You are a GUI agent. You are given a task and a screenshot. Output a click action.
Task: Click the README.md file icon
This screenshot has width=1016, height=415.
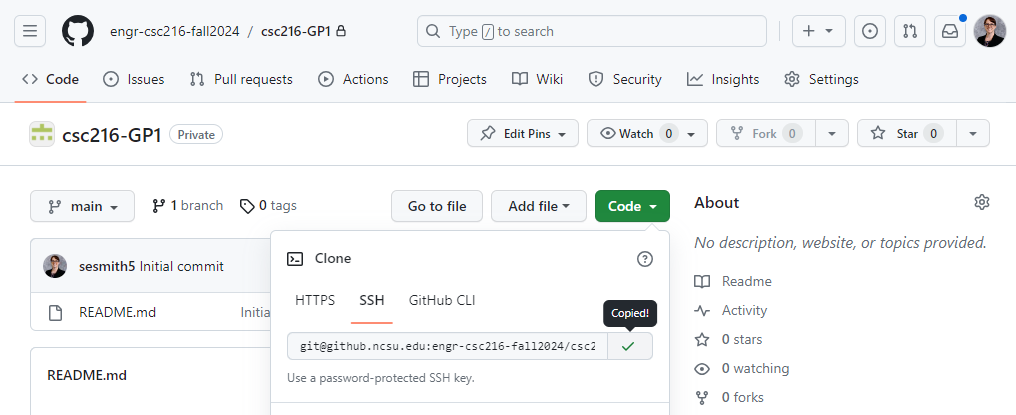point(56,313)
